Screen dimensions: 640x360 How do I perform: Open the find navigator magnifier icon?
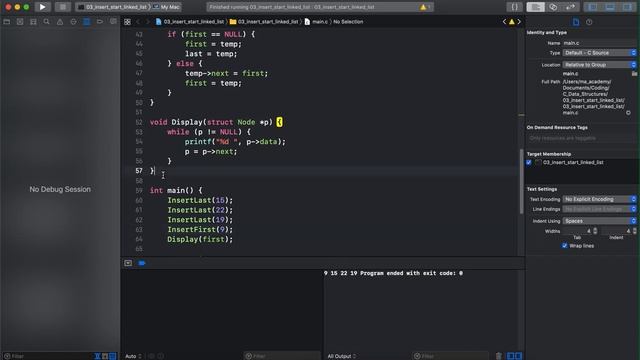click(47, 22)
